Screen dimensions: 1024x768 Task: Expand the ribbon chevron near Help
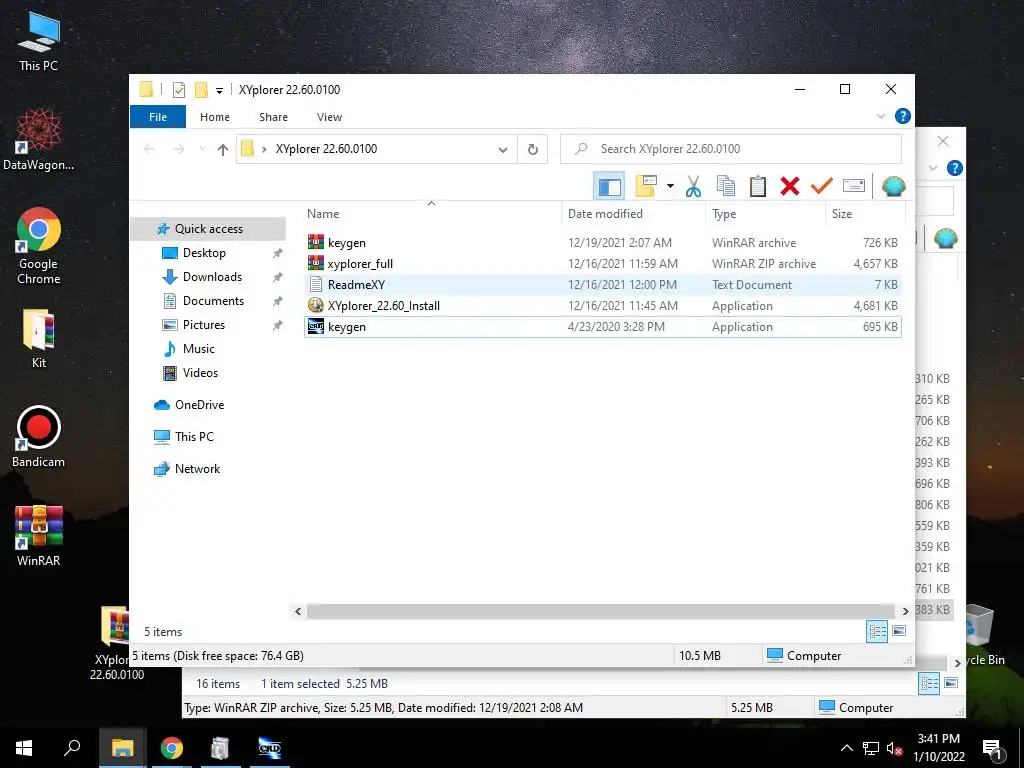click(x=880, y=116)
